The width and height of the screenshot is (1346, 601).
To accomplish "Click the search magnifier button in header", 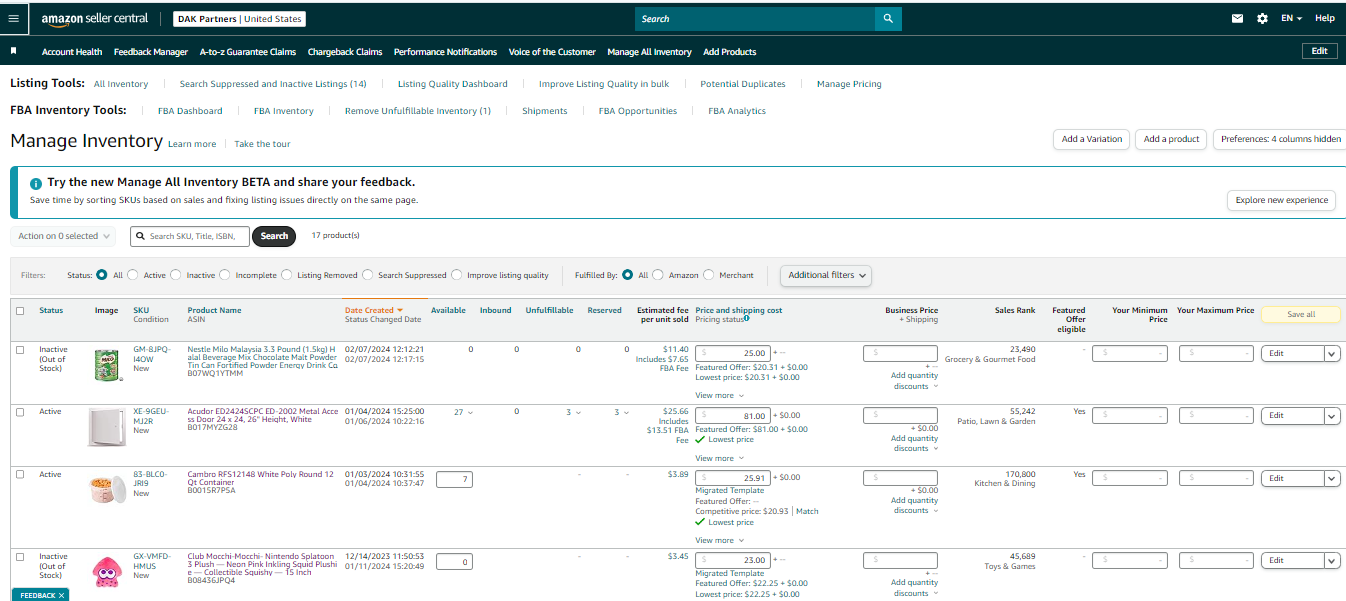I will [888, 19].
